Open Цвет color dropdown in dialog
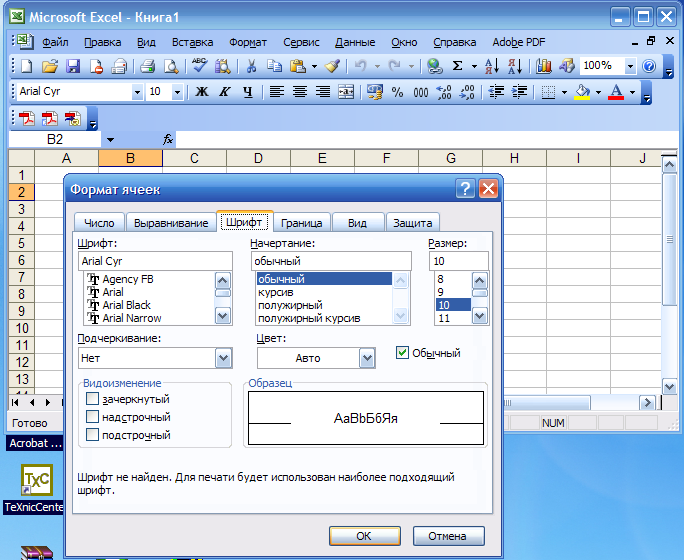The height and width of the screenshot is (560, 684). (367, 358)
